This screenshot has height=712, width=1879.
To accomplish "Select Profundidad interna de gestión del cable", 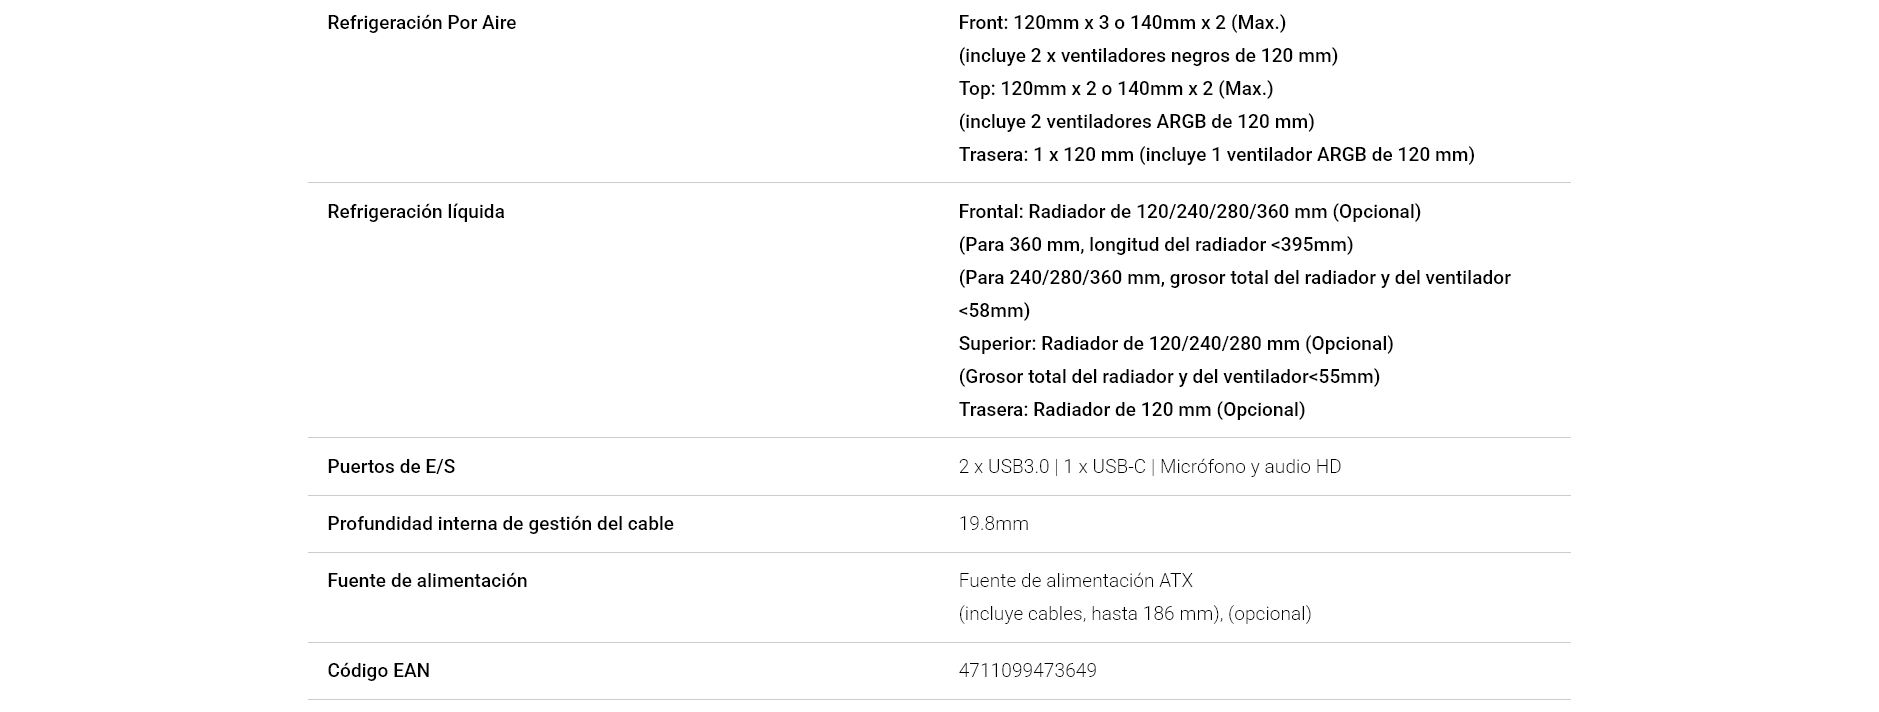I will 500,524.
